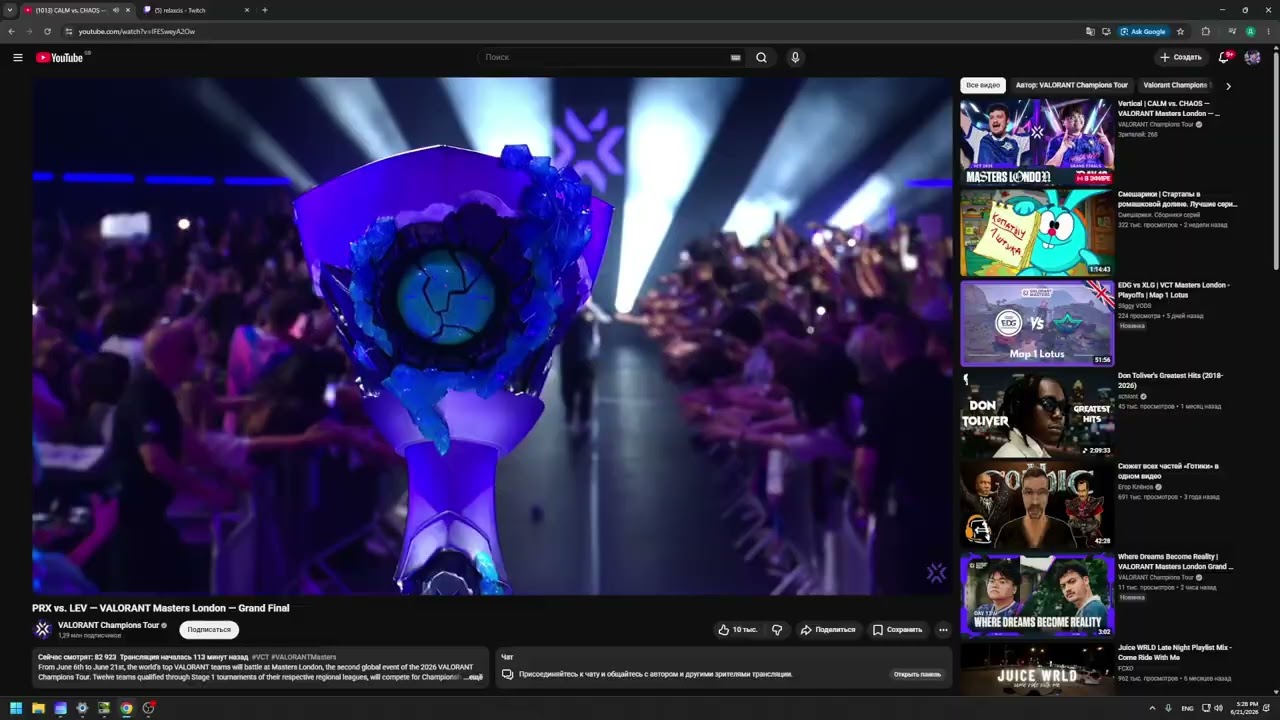Open Don Toliver's Greatest Hits thumbnail
The height and width of the screenshot is (720, 1280).
[x=1037, y=414]
